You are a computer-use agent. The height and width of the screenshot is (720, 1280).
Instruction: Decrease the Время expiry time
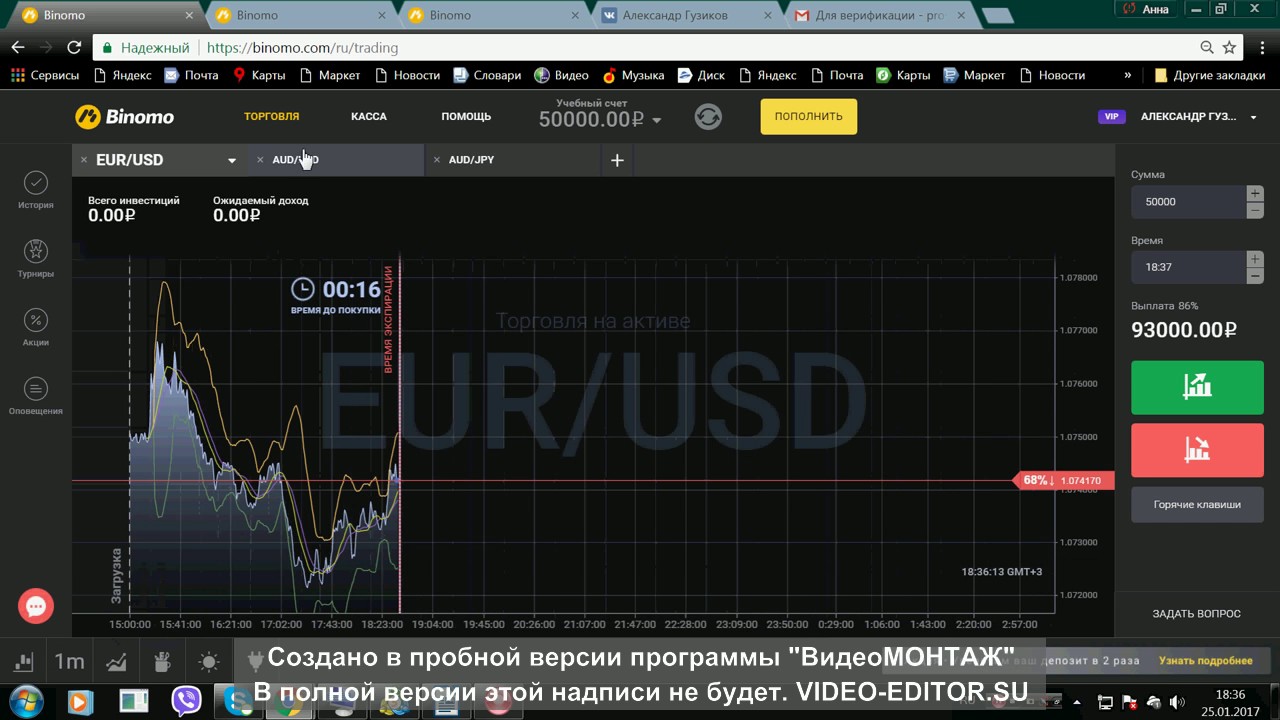(1255, 276)
